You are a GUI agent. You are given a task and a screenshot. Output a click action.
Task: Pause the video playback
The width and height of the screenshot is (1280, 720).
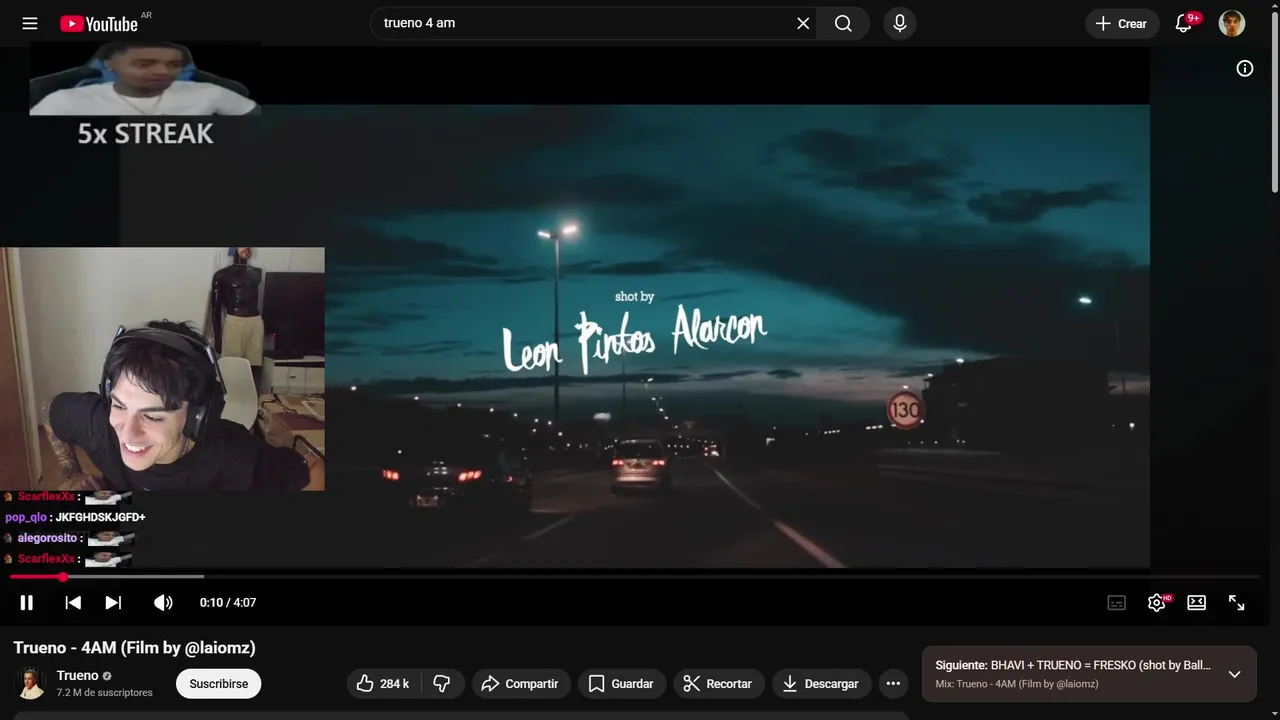27,602
